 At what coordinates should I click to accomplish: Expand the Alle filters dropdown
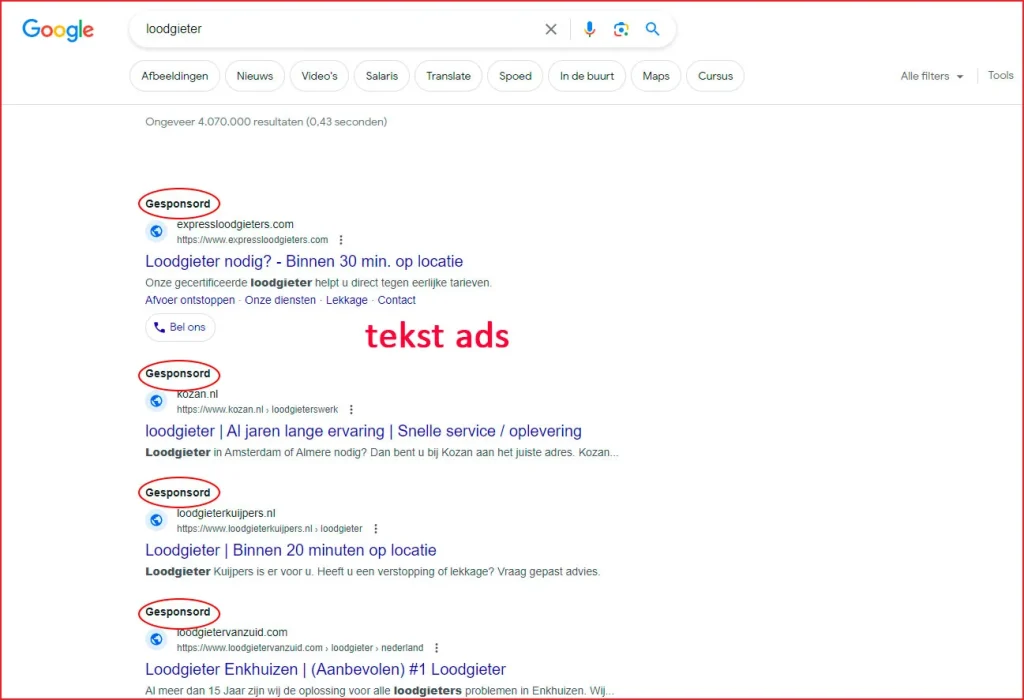(931, 76)
